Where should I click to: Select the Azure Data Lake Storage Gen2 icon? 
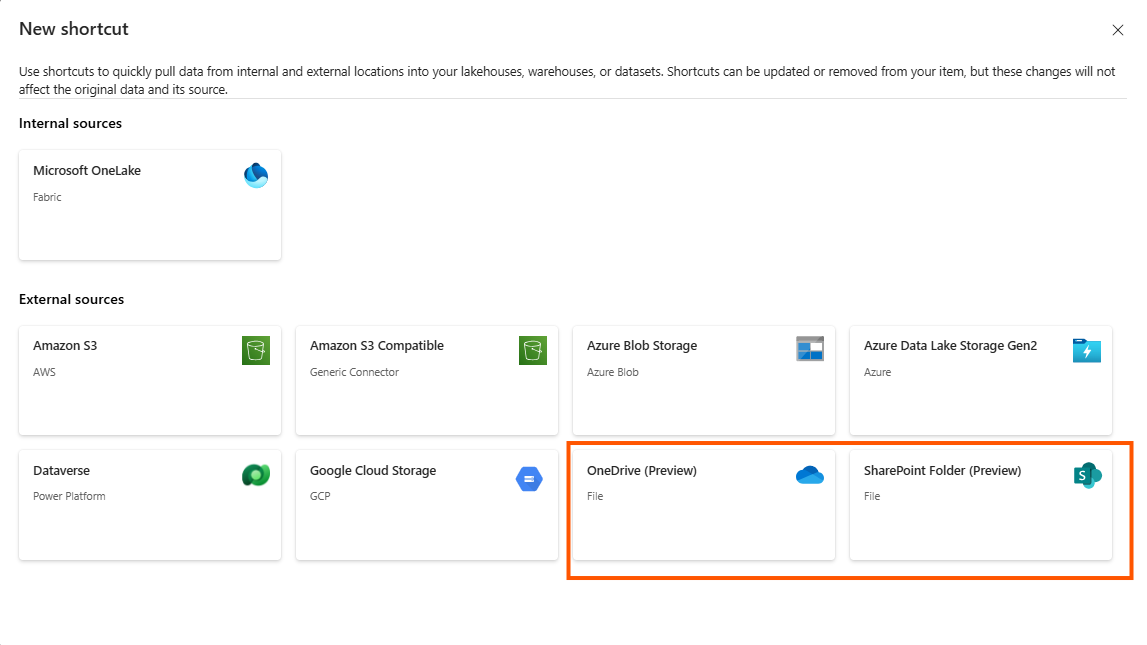[x=1087, y=350]
